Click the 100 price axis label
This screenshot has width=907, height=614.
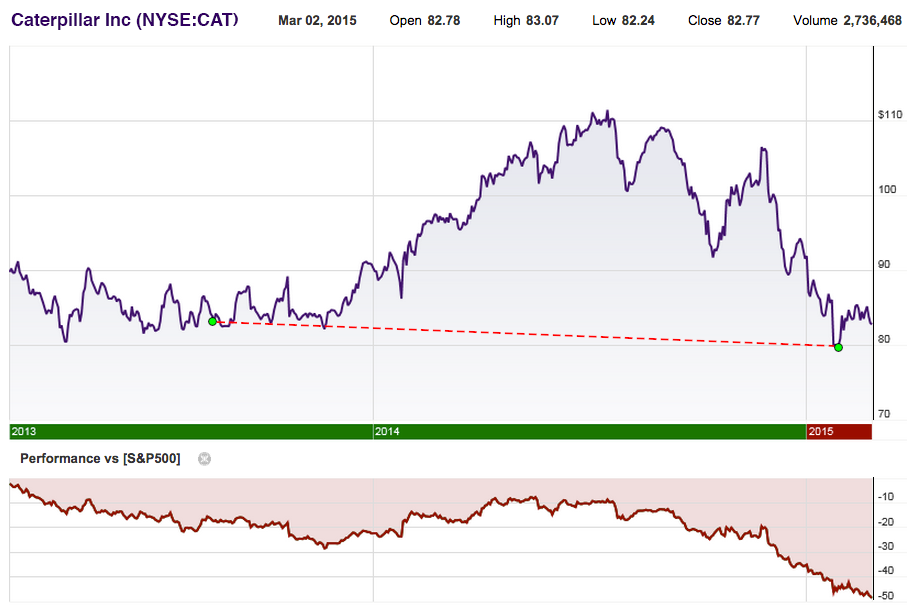click(887, 189)
